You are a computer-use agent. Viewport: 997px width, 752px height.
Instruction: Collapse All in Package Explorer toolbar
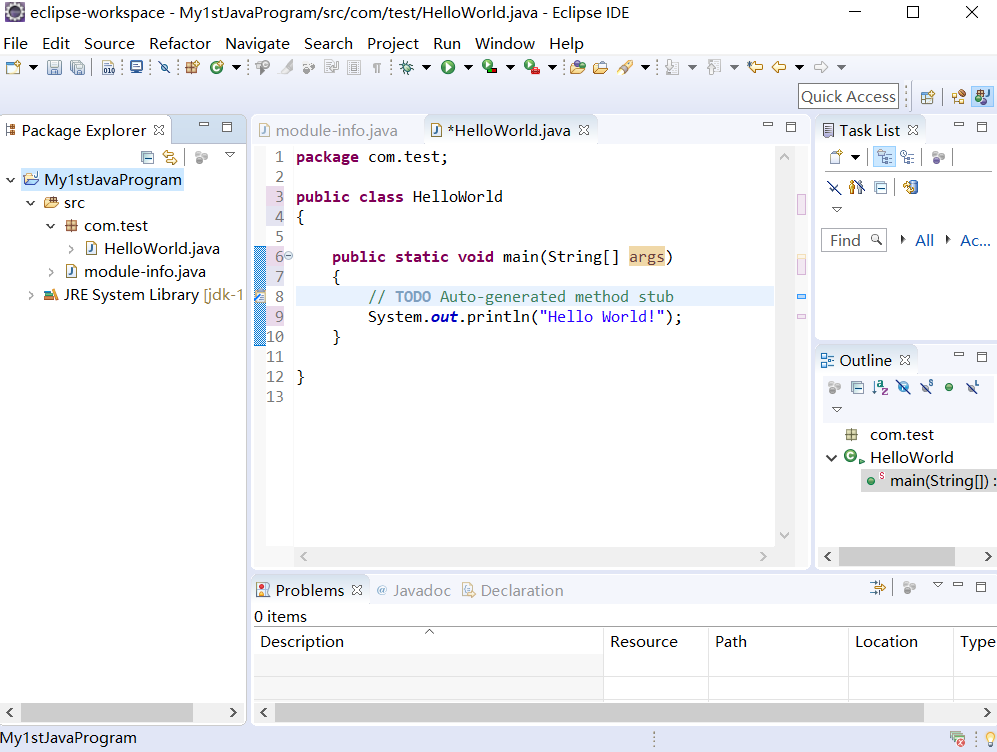148,157
